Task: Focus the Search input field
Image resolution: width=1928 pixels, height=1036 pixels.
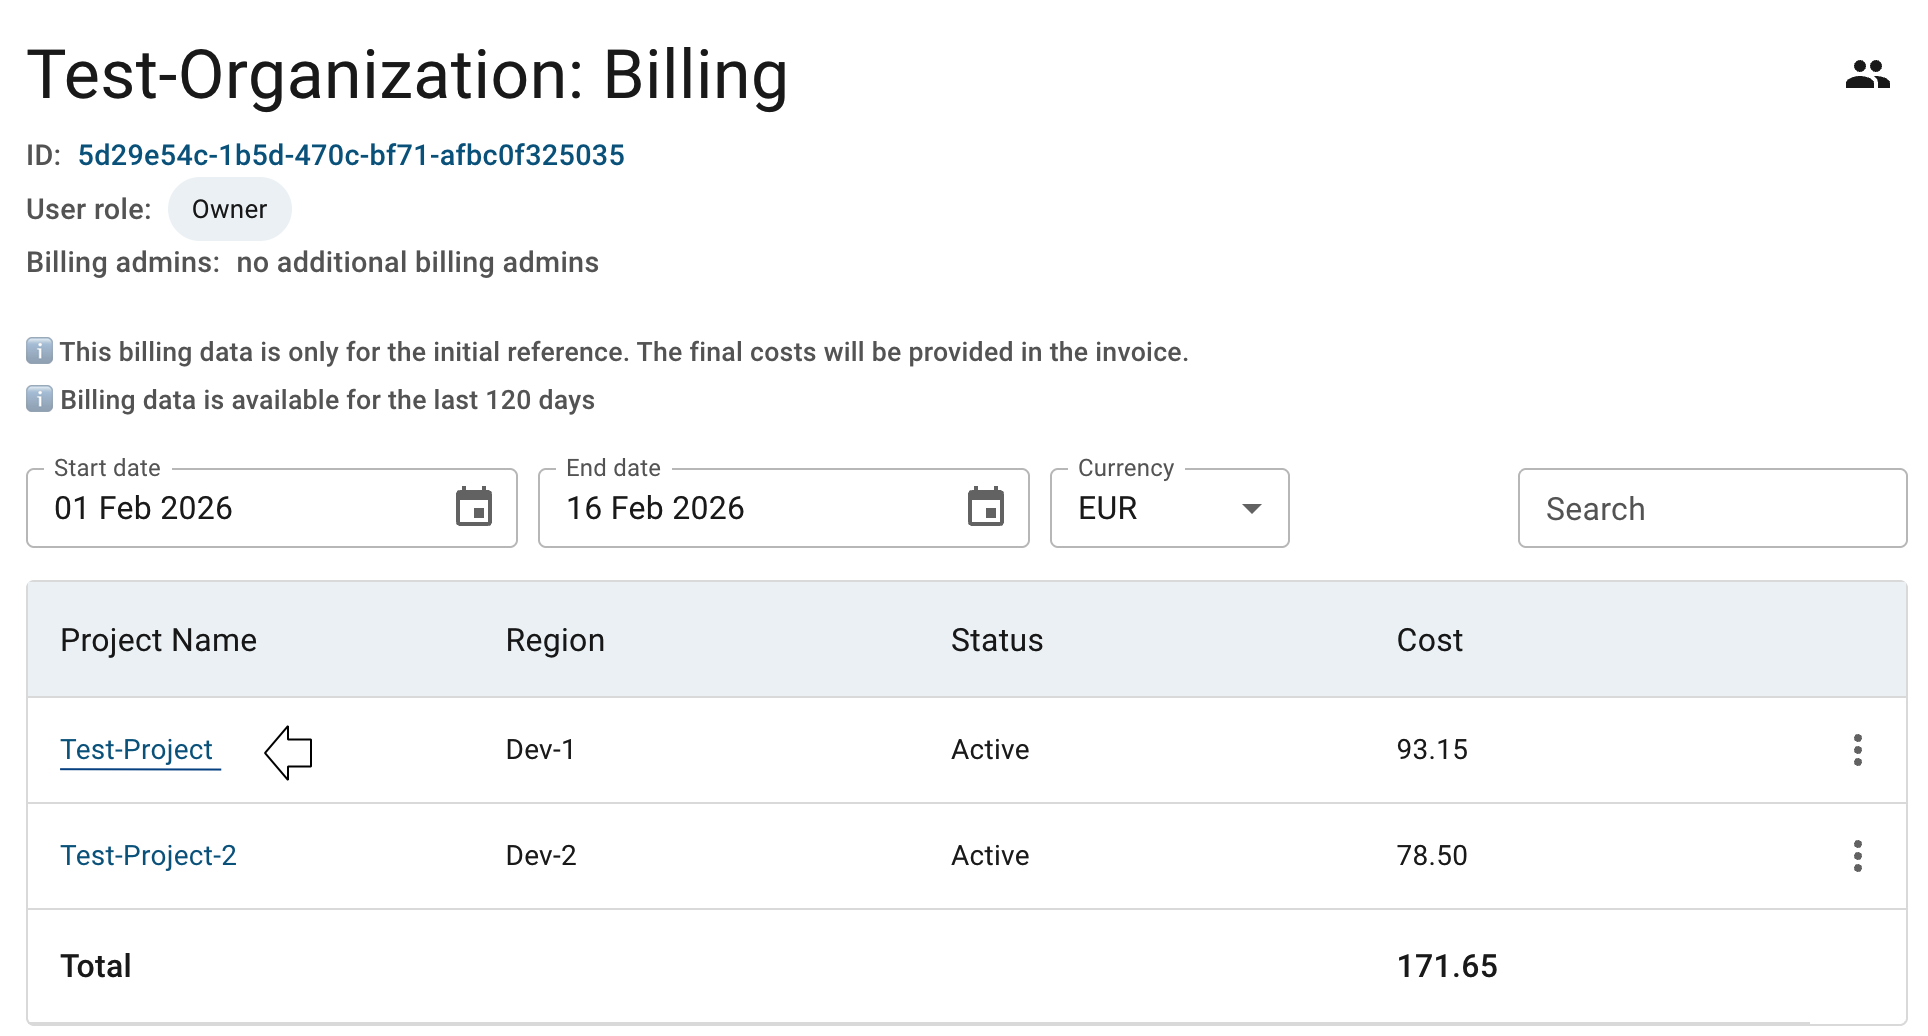Action: pos(1711,509)
